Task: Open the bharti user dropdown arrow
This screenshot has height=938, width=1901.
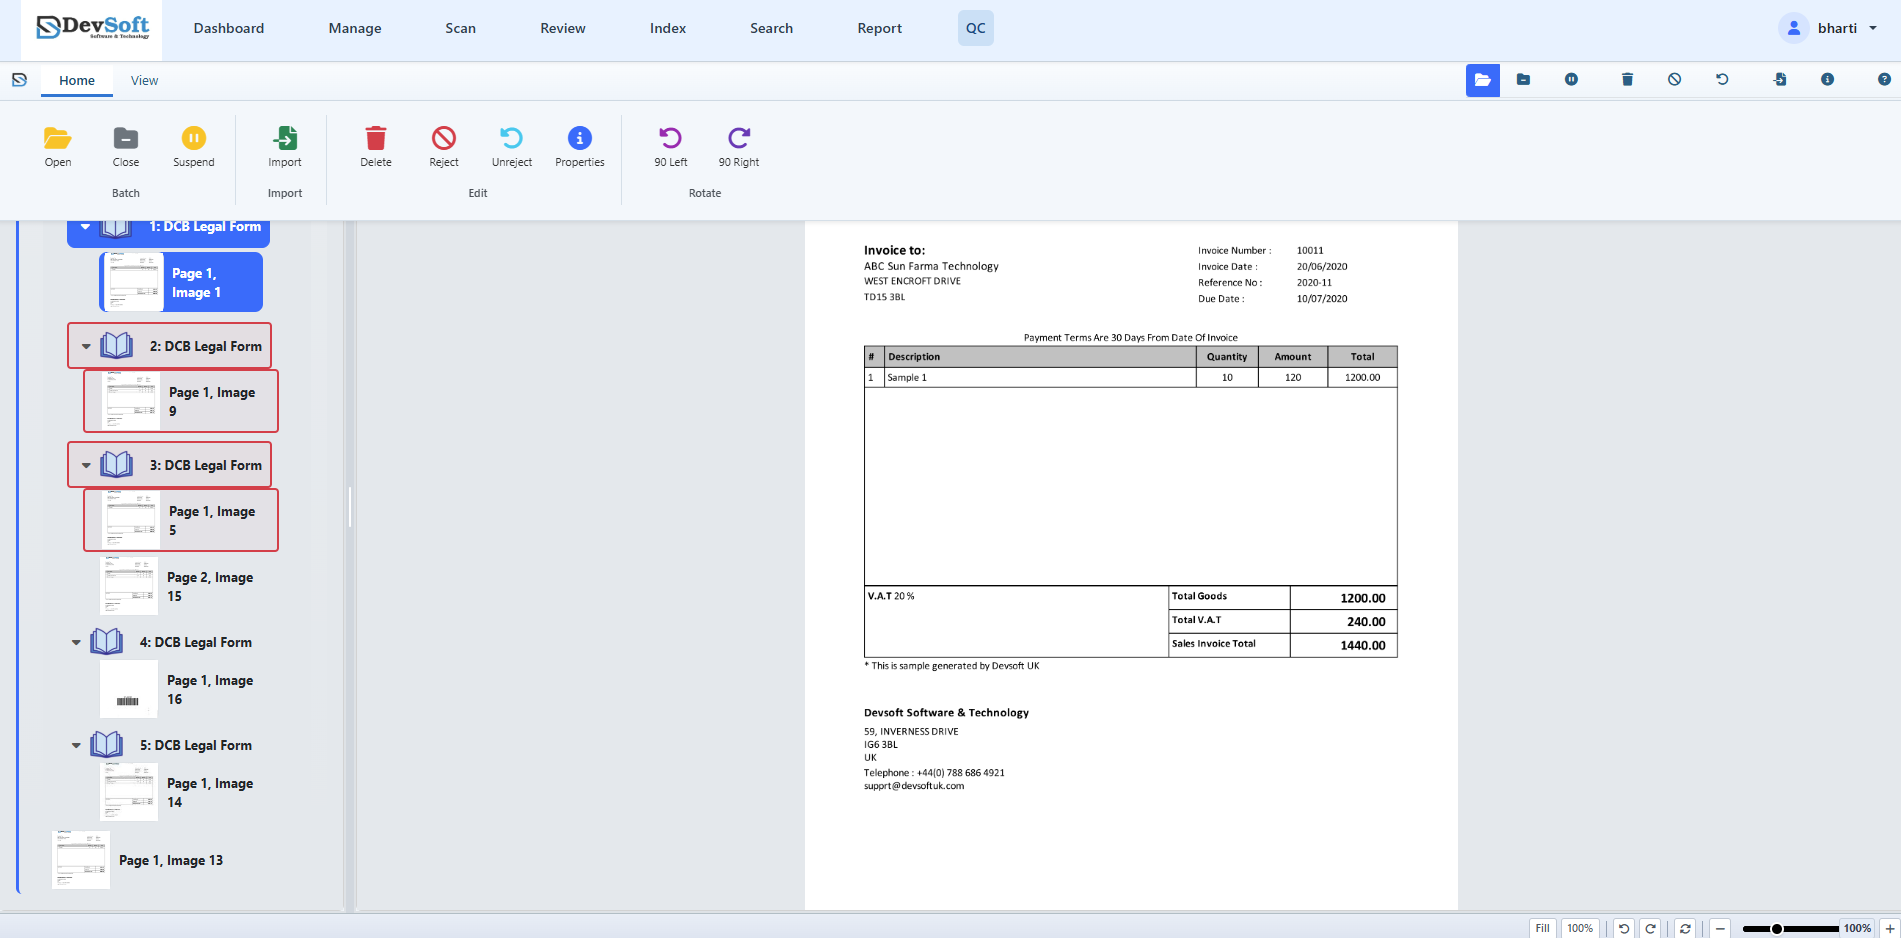Action: coord(1873,28)
